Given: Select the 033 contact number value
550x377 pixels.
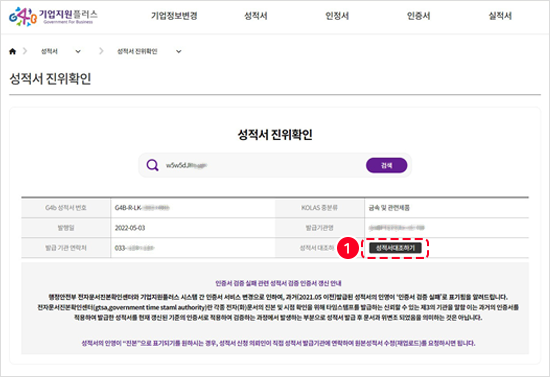Looking at the screenshot, I should pos(134,248).
